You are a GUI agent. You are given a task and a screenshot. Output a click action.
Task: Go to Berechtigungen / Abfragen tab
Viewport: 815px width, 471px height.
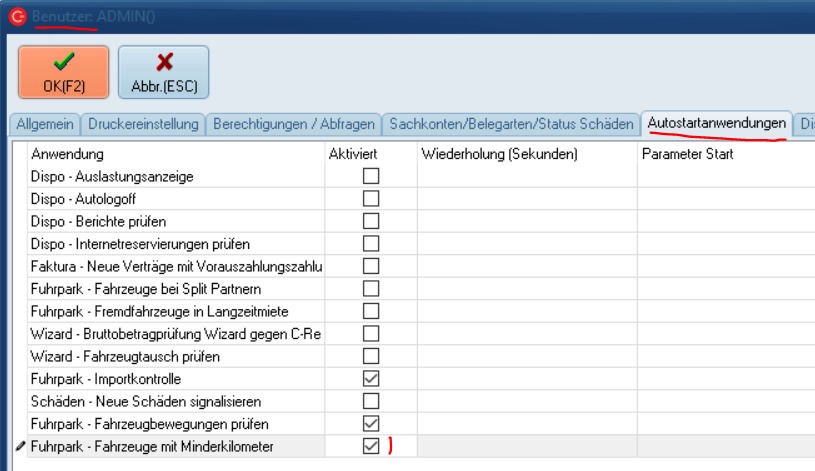pyautogui.click(x=294, y=124)
